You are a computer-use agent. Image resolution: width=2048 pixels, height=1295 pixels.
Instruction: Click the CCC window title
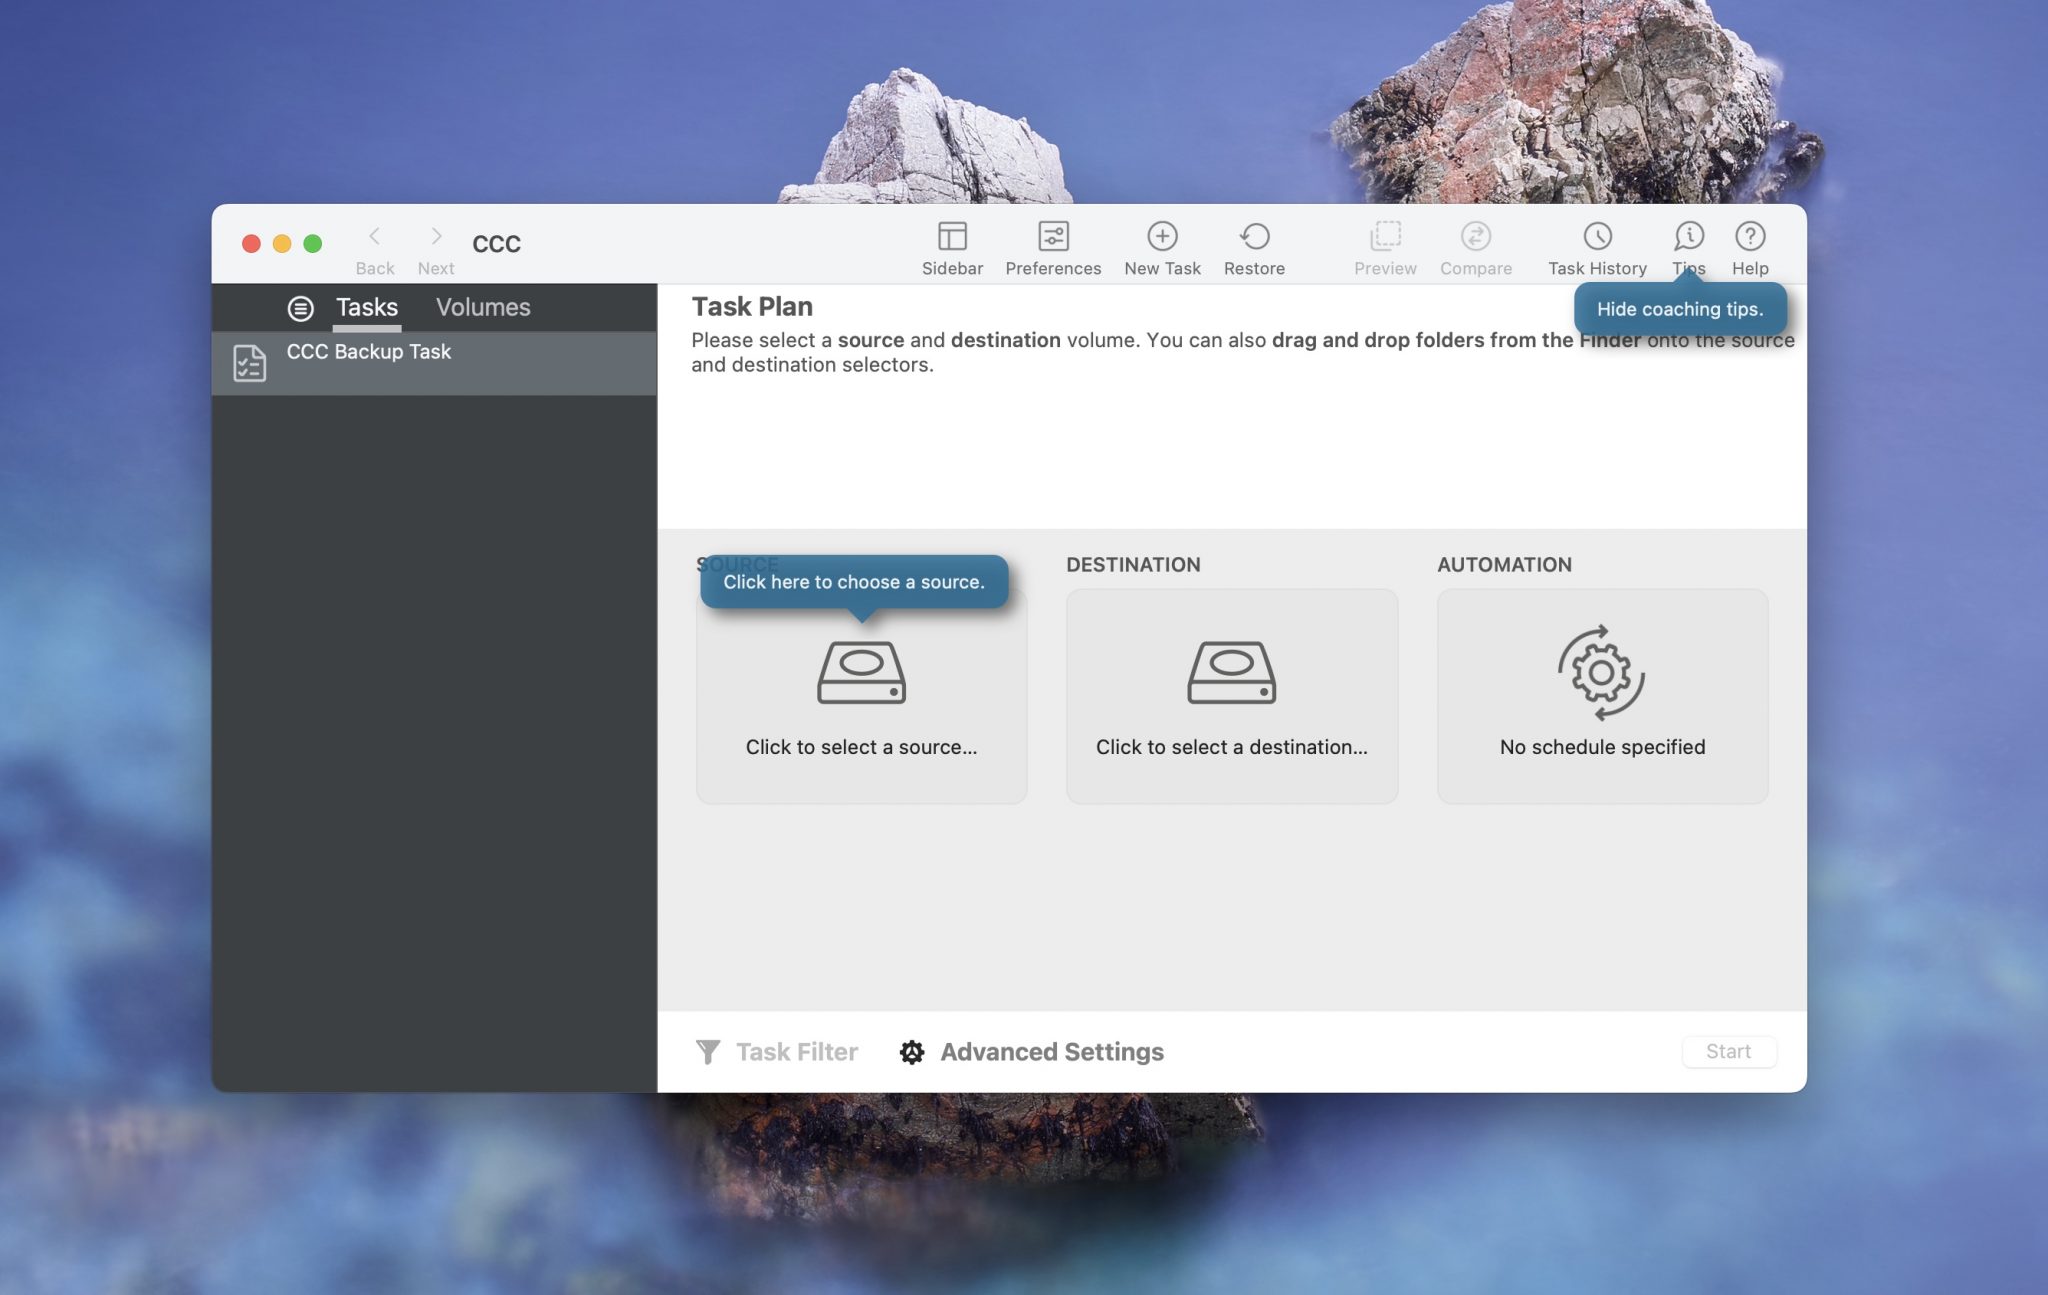click(x=496, y=244)
